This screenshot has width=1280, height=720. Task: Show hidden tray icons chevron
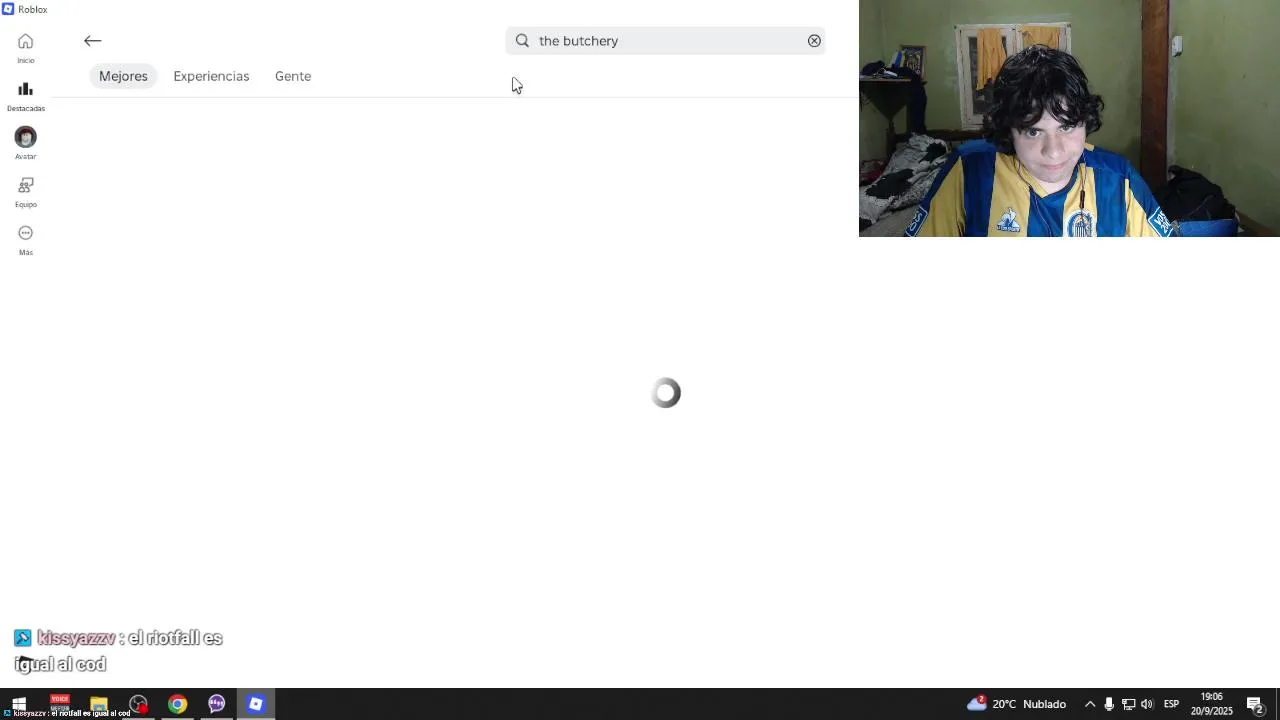1090,704
